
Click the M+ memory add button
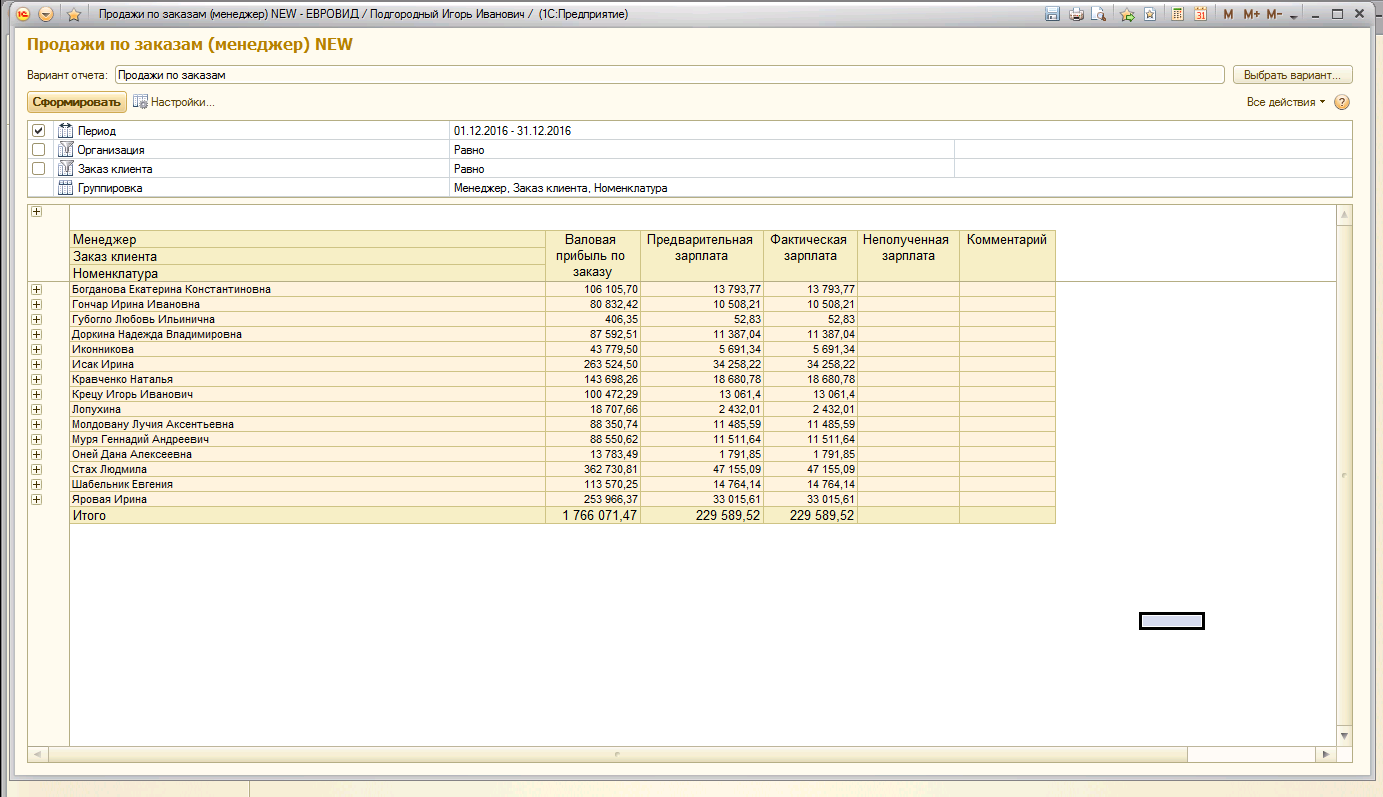pos(1251,14)
